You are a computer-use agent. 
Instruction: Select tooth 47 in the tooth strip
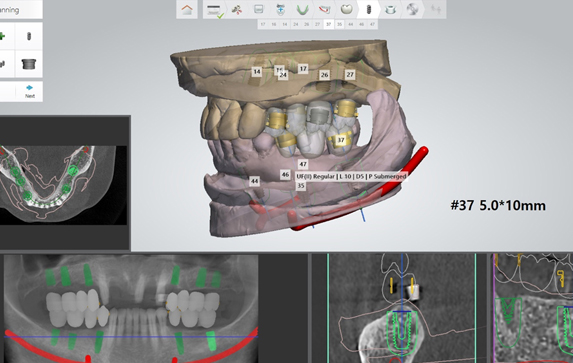[x=372, y=24]
